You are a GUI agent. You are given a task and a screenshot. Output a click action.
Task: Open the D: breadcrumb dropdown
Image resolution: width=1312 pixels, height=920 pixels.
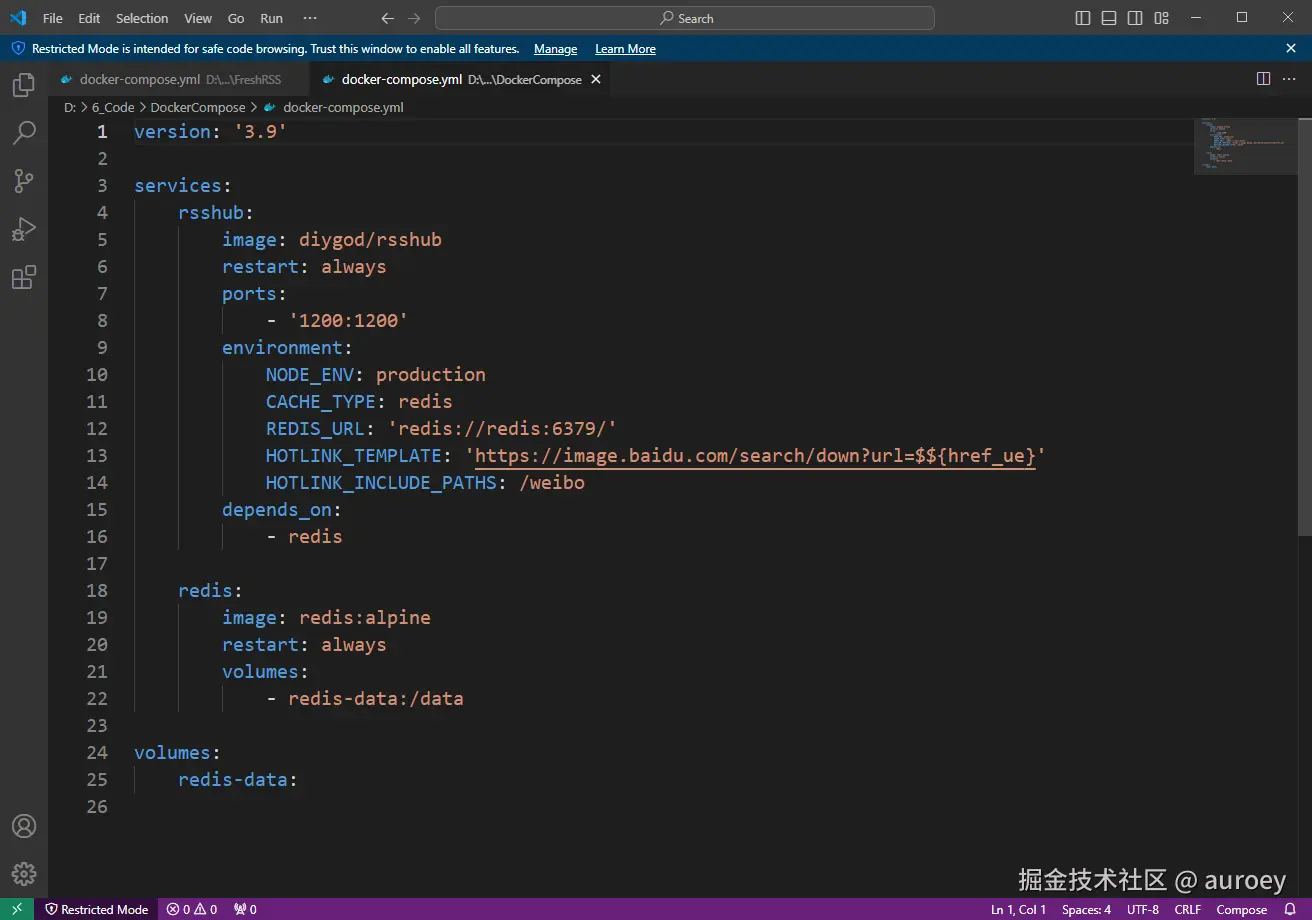point(70,107)
